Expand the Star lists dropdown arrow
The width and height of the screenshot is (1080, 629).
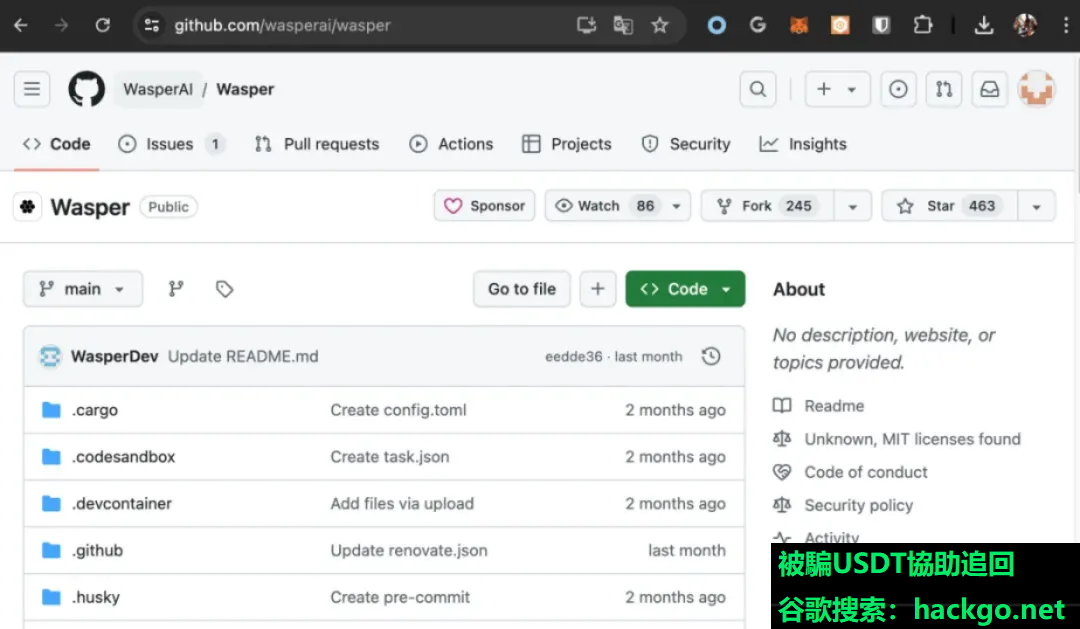[x=1037, y=206]
